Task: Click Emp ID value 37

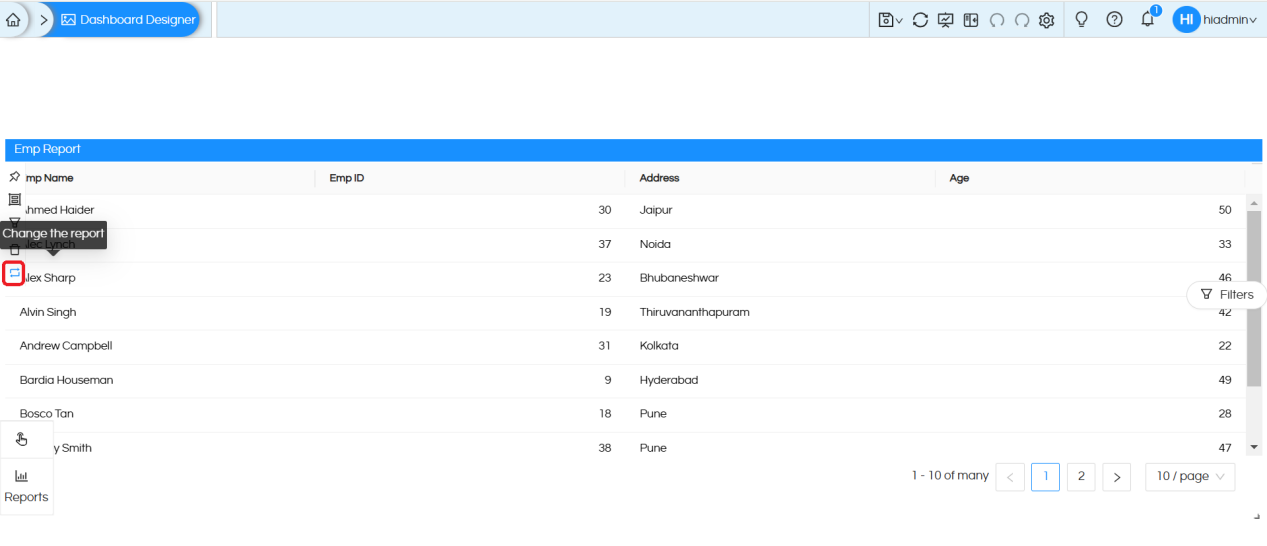Action: tap(604, 244)
